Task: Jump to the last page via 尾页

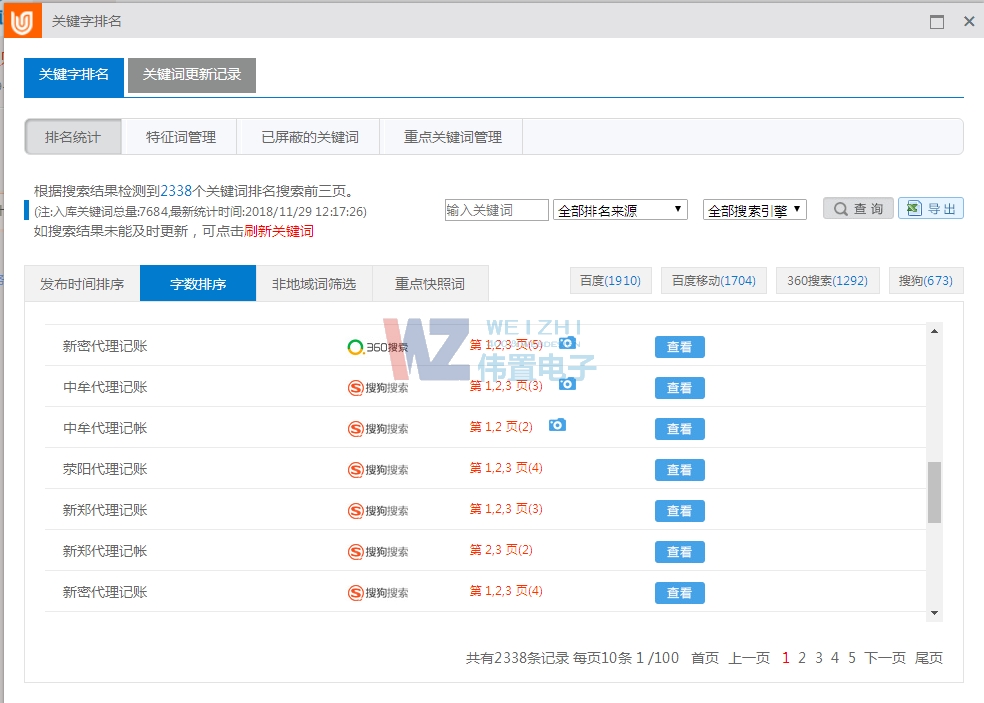Action: (x=928, y=658)
